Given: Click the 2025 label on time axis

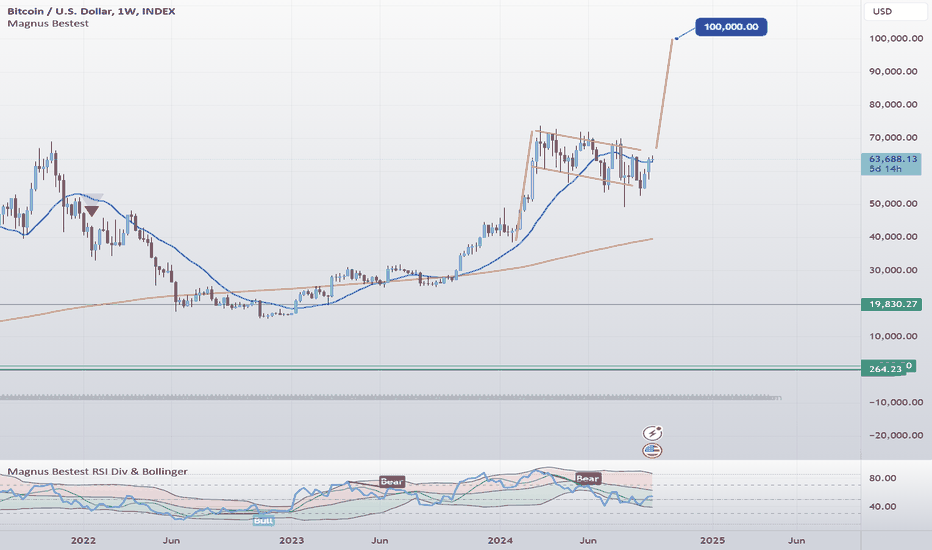Looking at the screenshot, I should click(x=712, y=540).
